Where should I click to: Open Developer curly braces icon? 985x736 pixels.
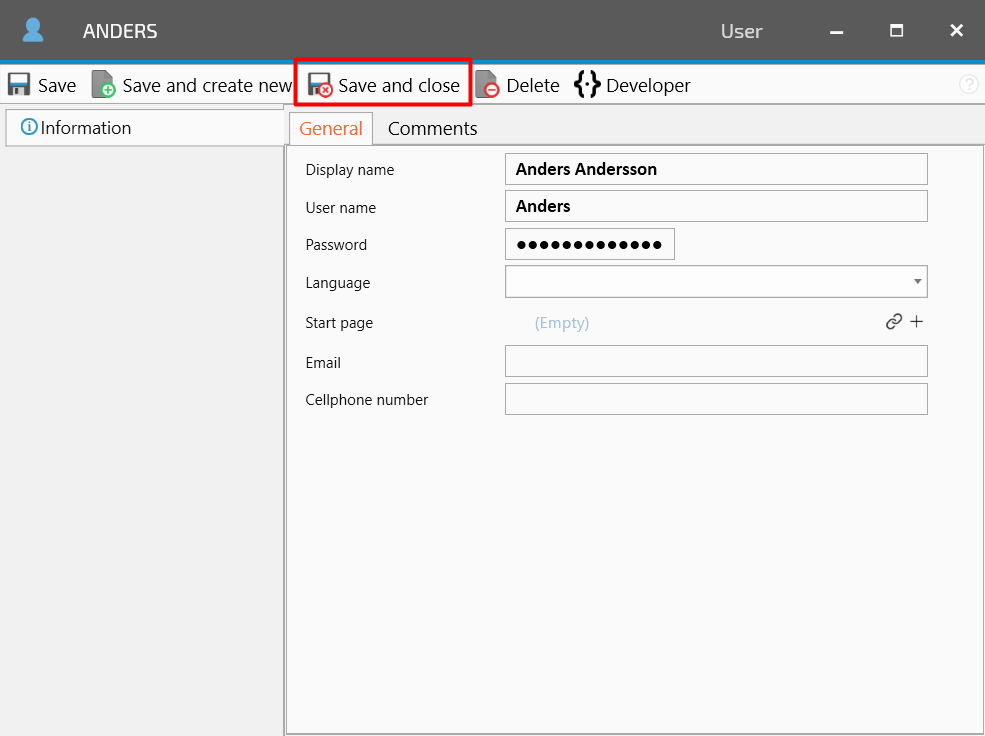coord(587,85)
